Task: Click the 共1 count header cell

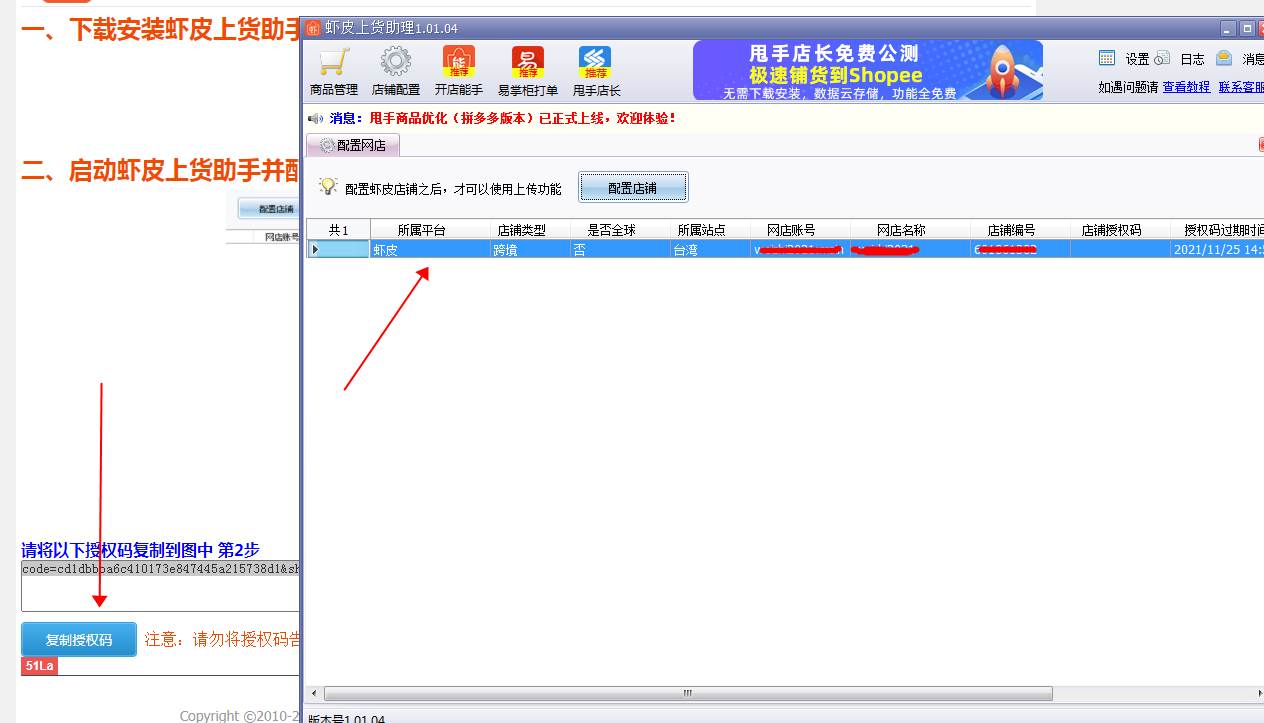Action: click(x=338, y=230)
